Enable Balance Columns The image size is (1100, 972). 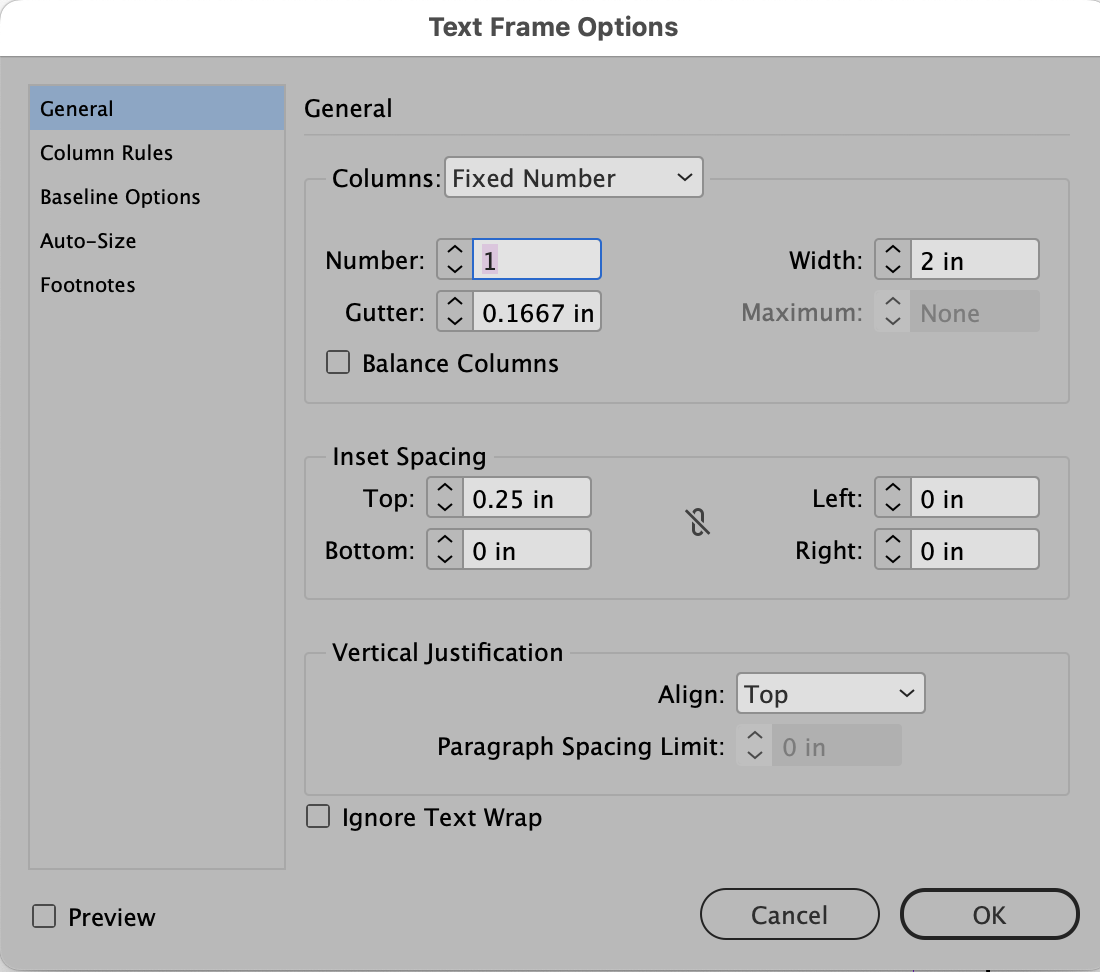(337, 363)
